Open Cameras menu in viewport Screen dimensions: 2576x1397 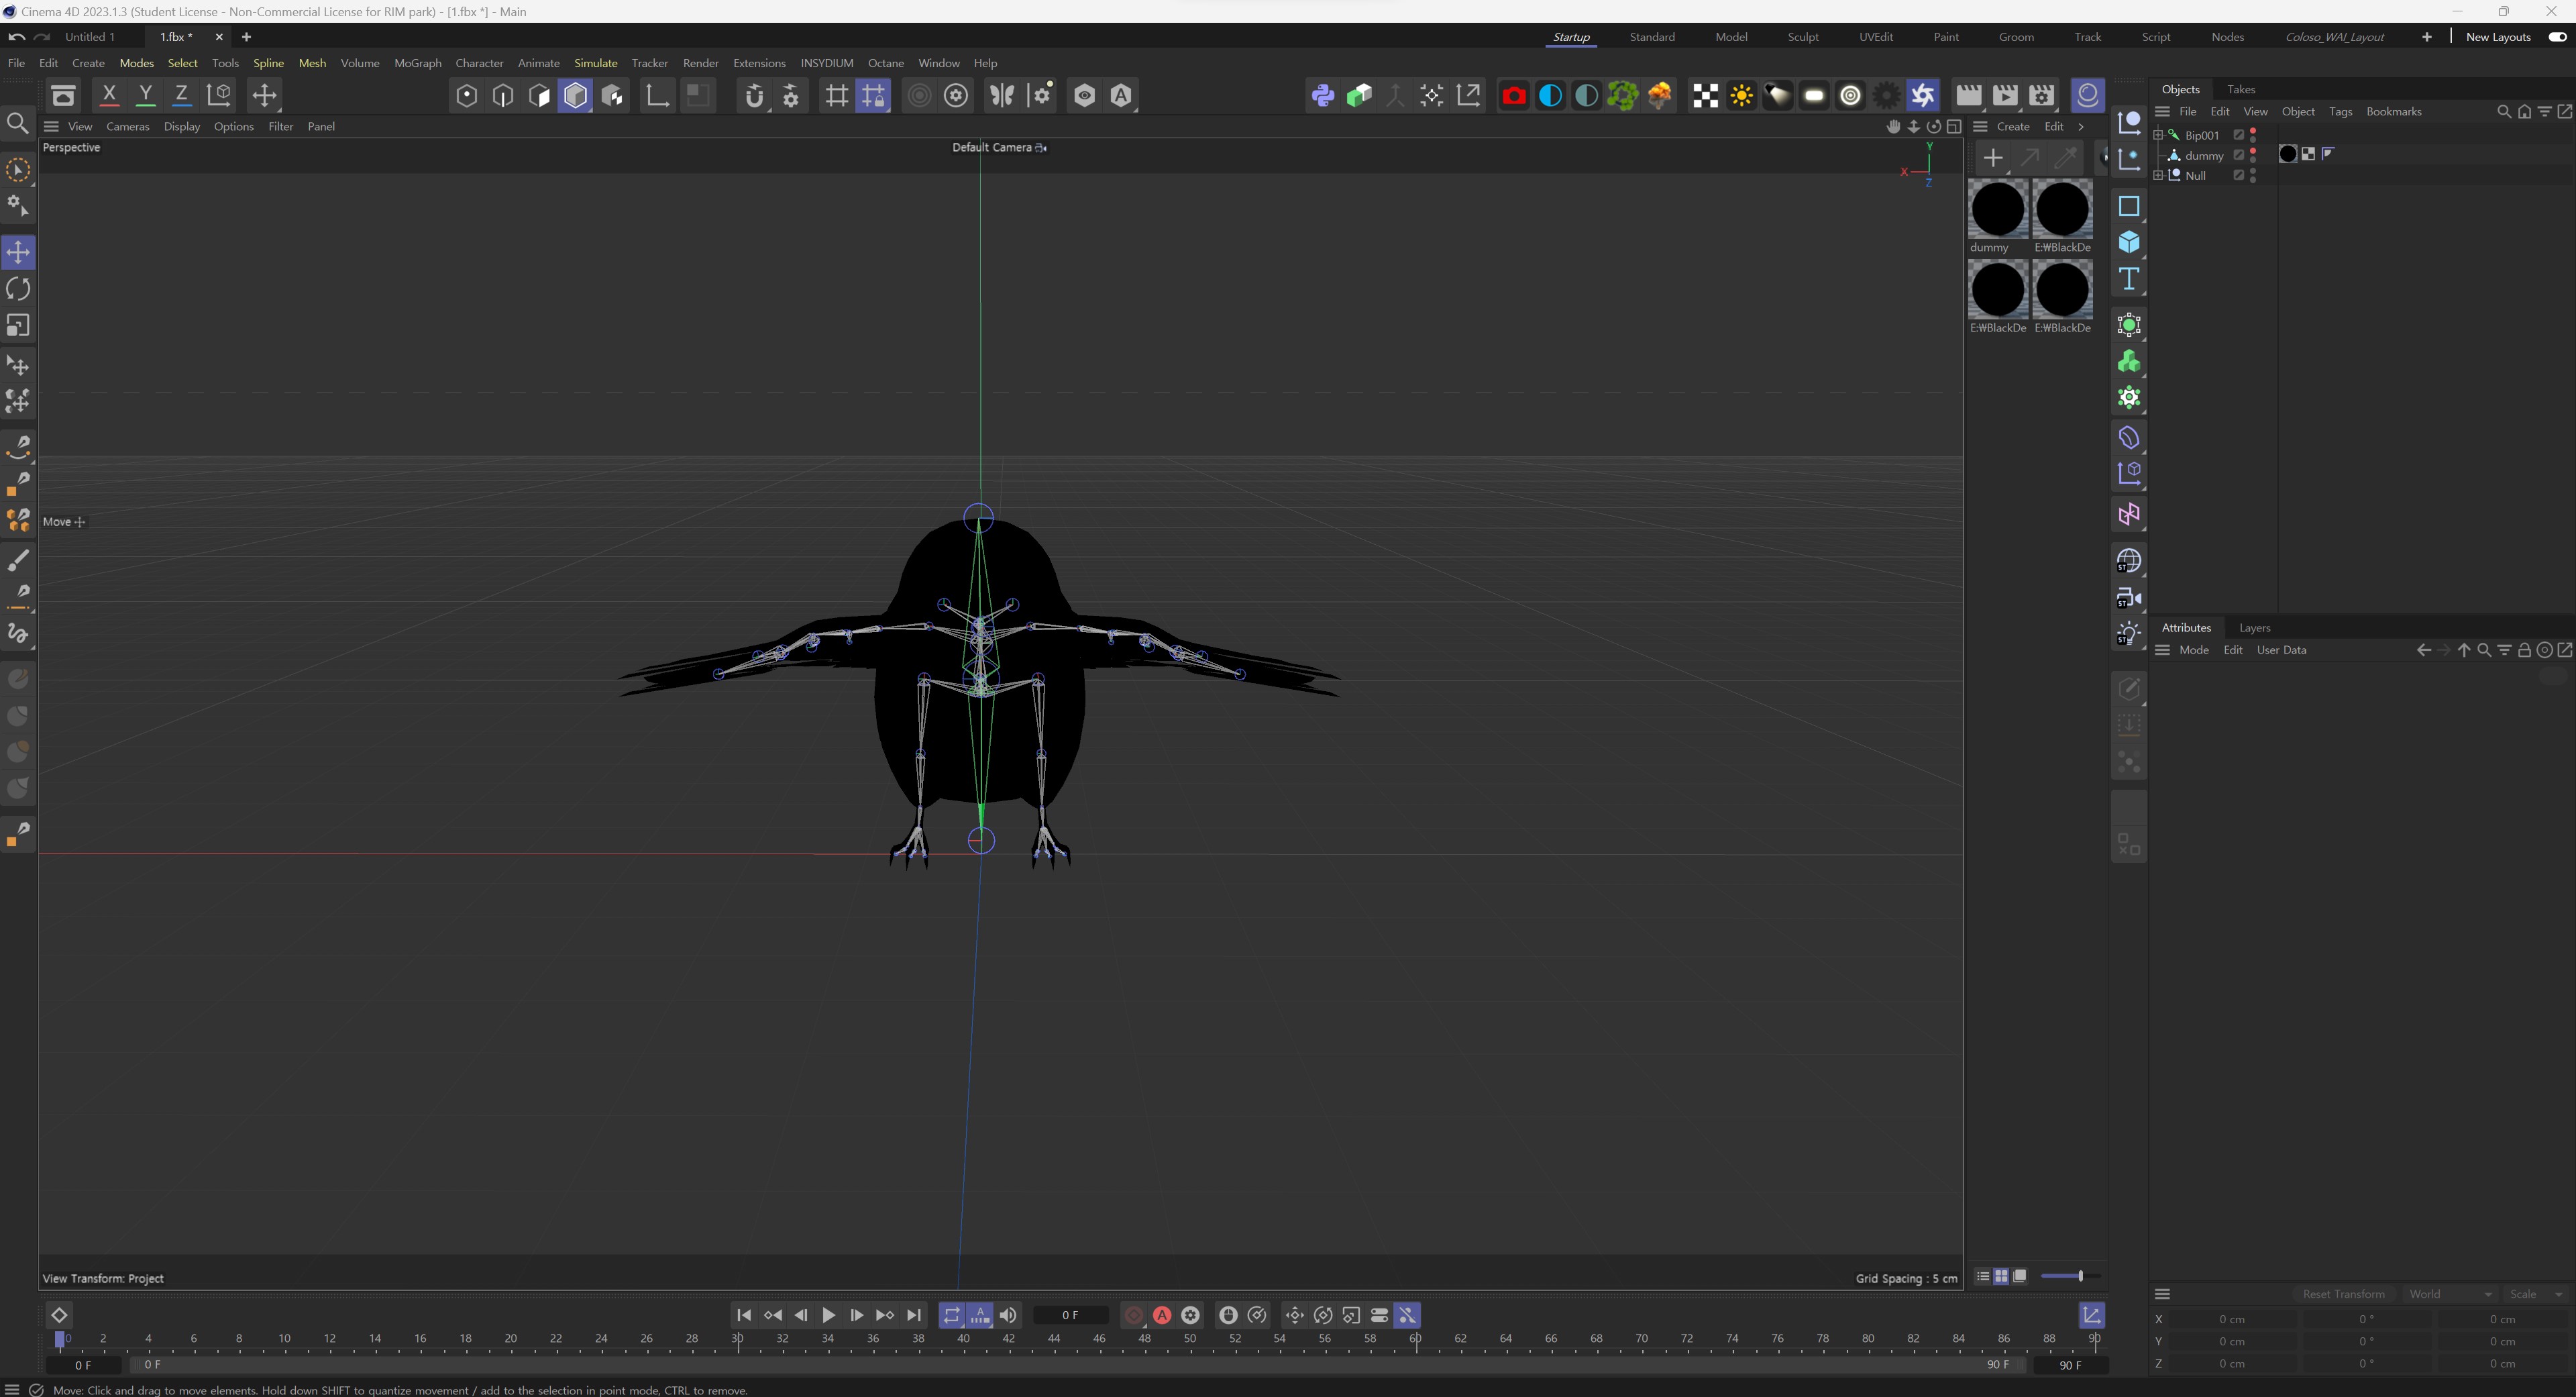pyautogui.click(x=127, y=127)
